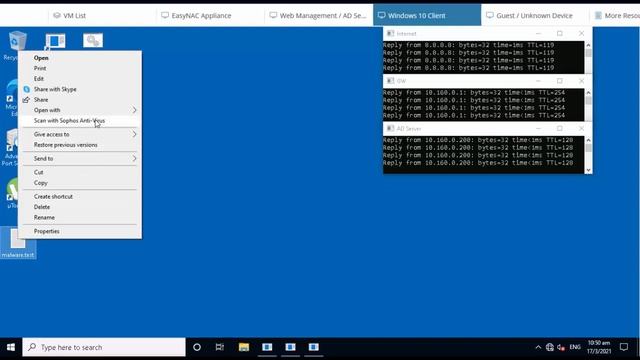Click the AD Server window command prompt icon
The image size is (640, 360).
(x=390, y=129)
